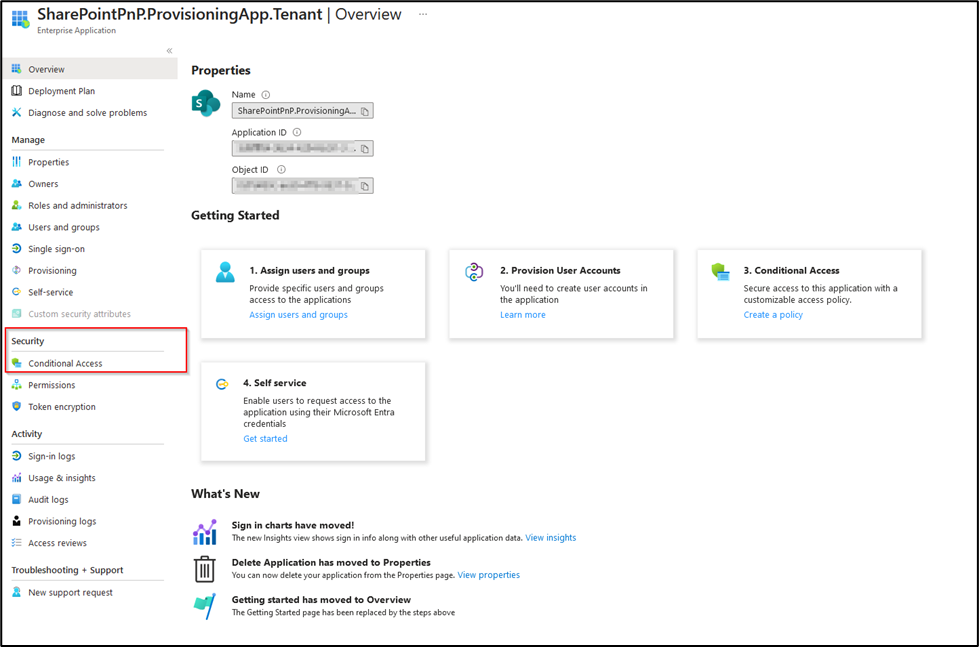Click View insights for sign-in charts
This screenshot has height=647, width=979.
[550, 537]
